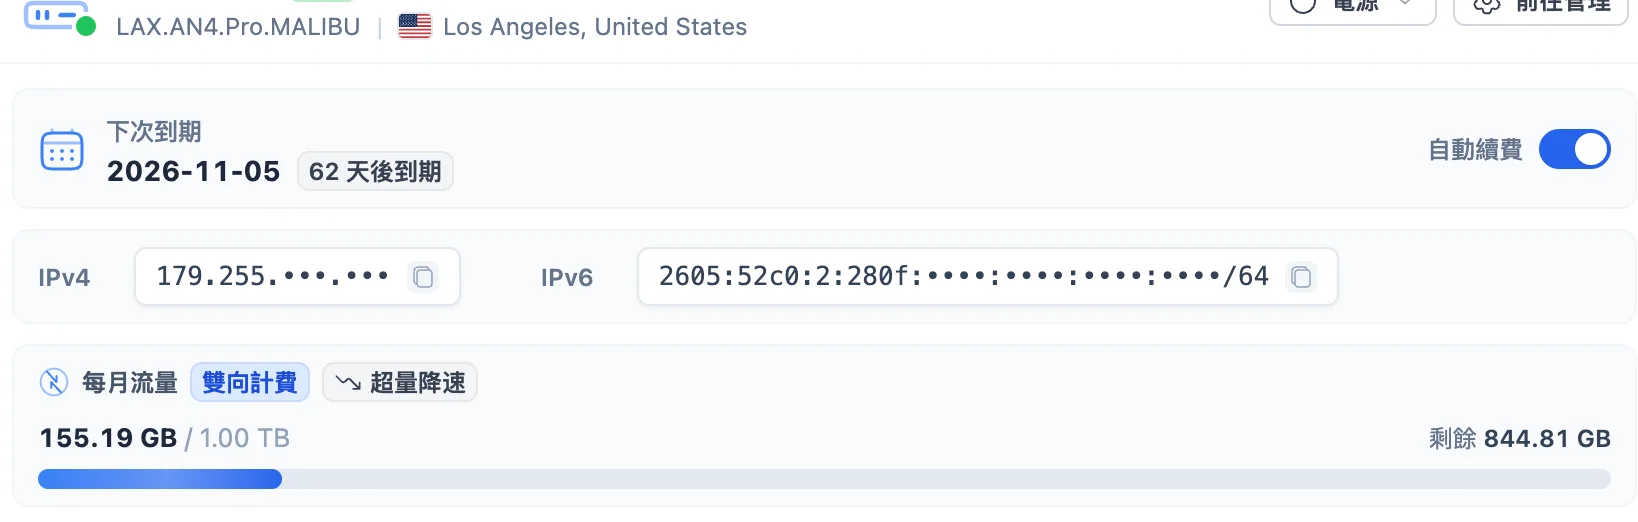Copy the IPv4 address with the copy icon

point(423,277)
